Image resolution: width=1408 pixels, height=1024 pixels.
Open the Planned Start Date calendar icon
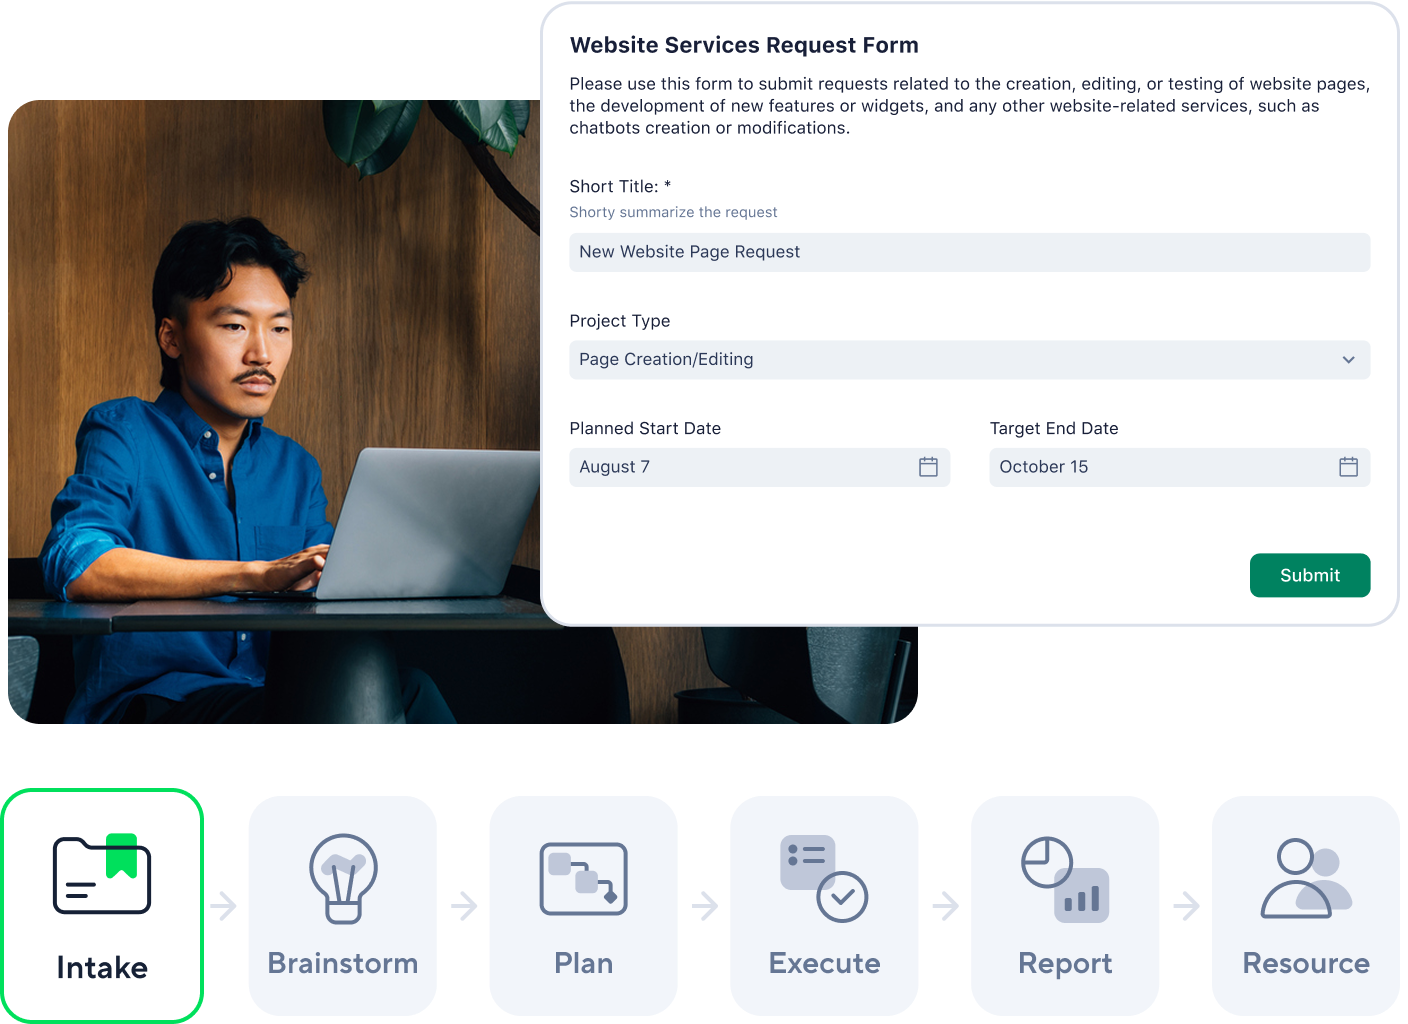pos(928,467)
